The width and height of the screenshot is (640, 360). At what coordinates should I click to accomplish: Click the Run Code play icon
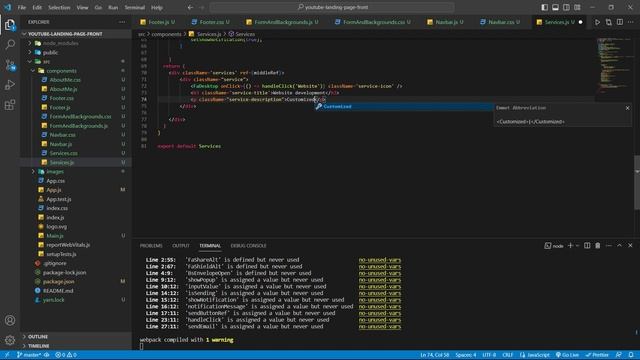[597, 22]
